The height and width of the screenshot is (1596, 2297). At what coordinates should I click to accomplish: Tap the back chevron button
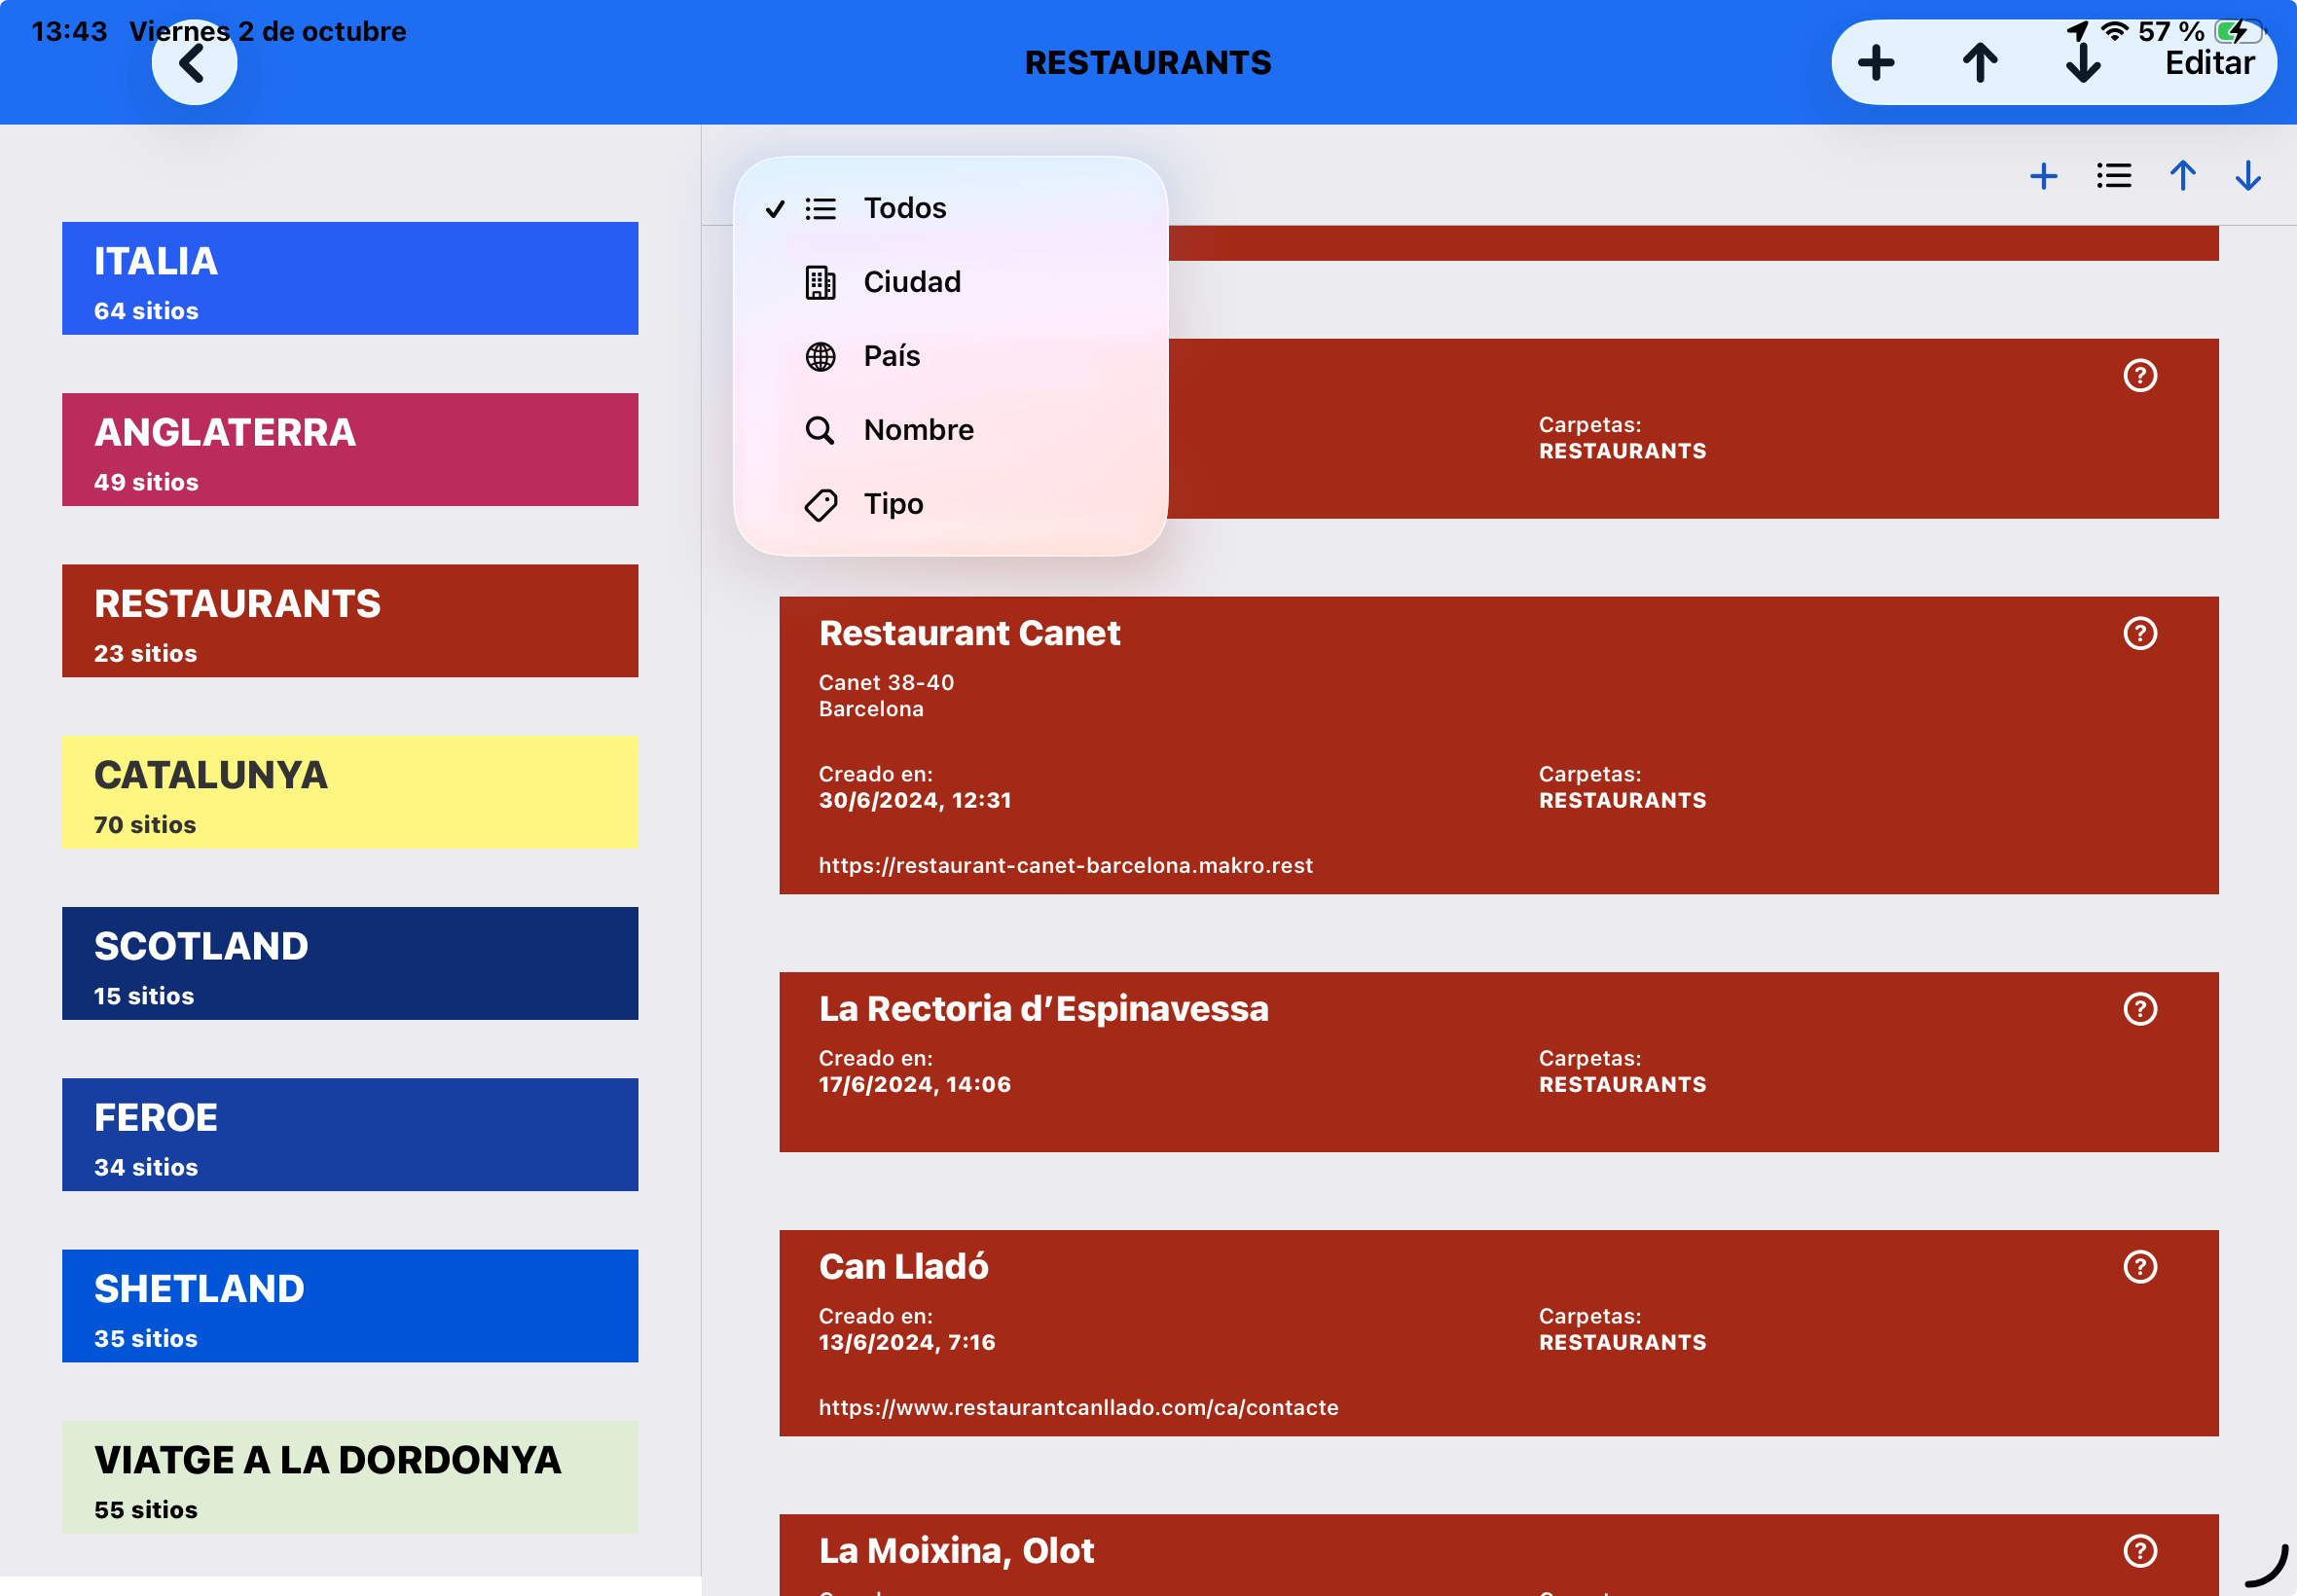pyautogui.click(x=194, y=63)
